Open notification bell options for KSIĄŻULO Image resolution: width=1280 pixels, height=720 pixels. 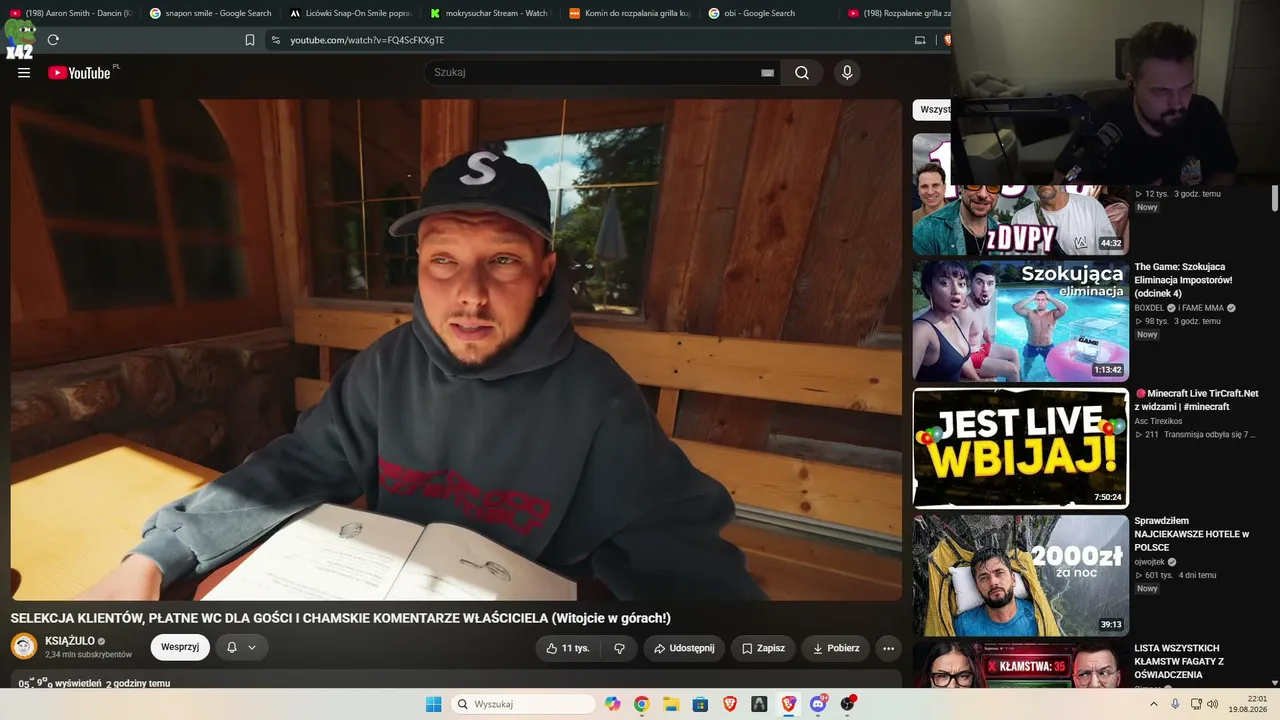click(x=241, y=647)
